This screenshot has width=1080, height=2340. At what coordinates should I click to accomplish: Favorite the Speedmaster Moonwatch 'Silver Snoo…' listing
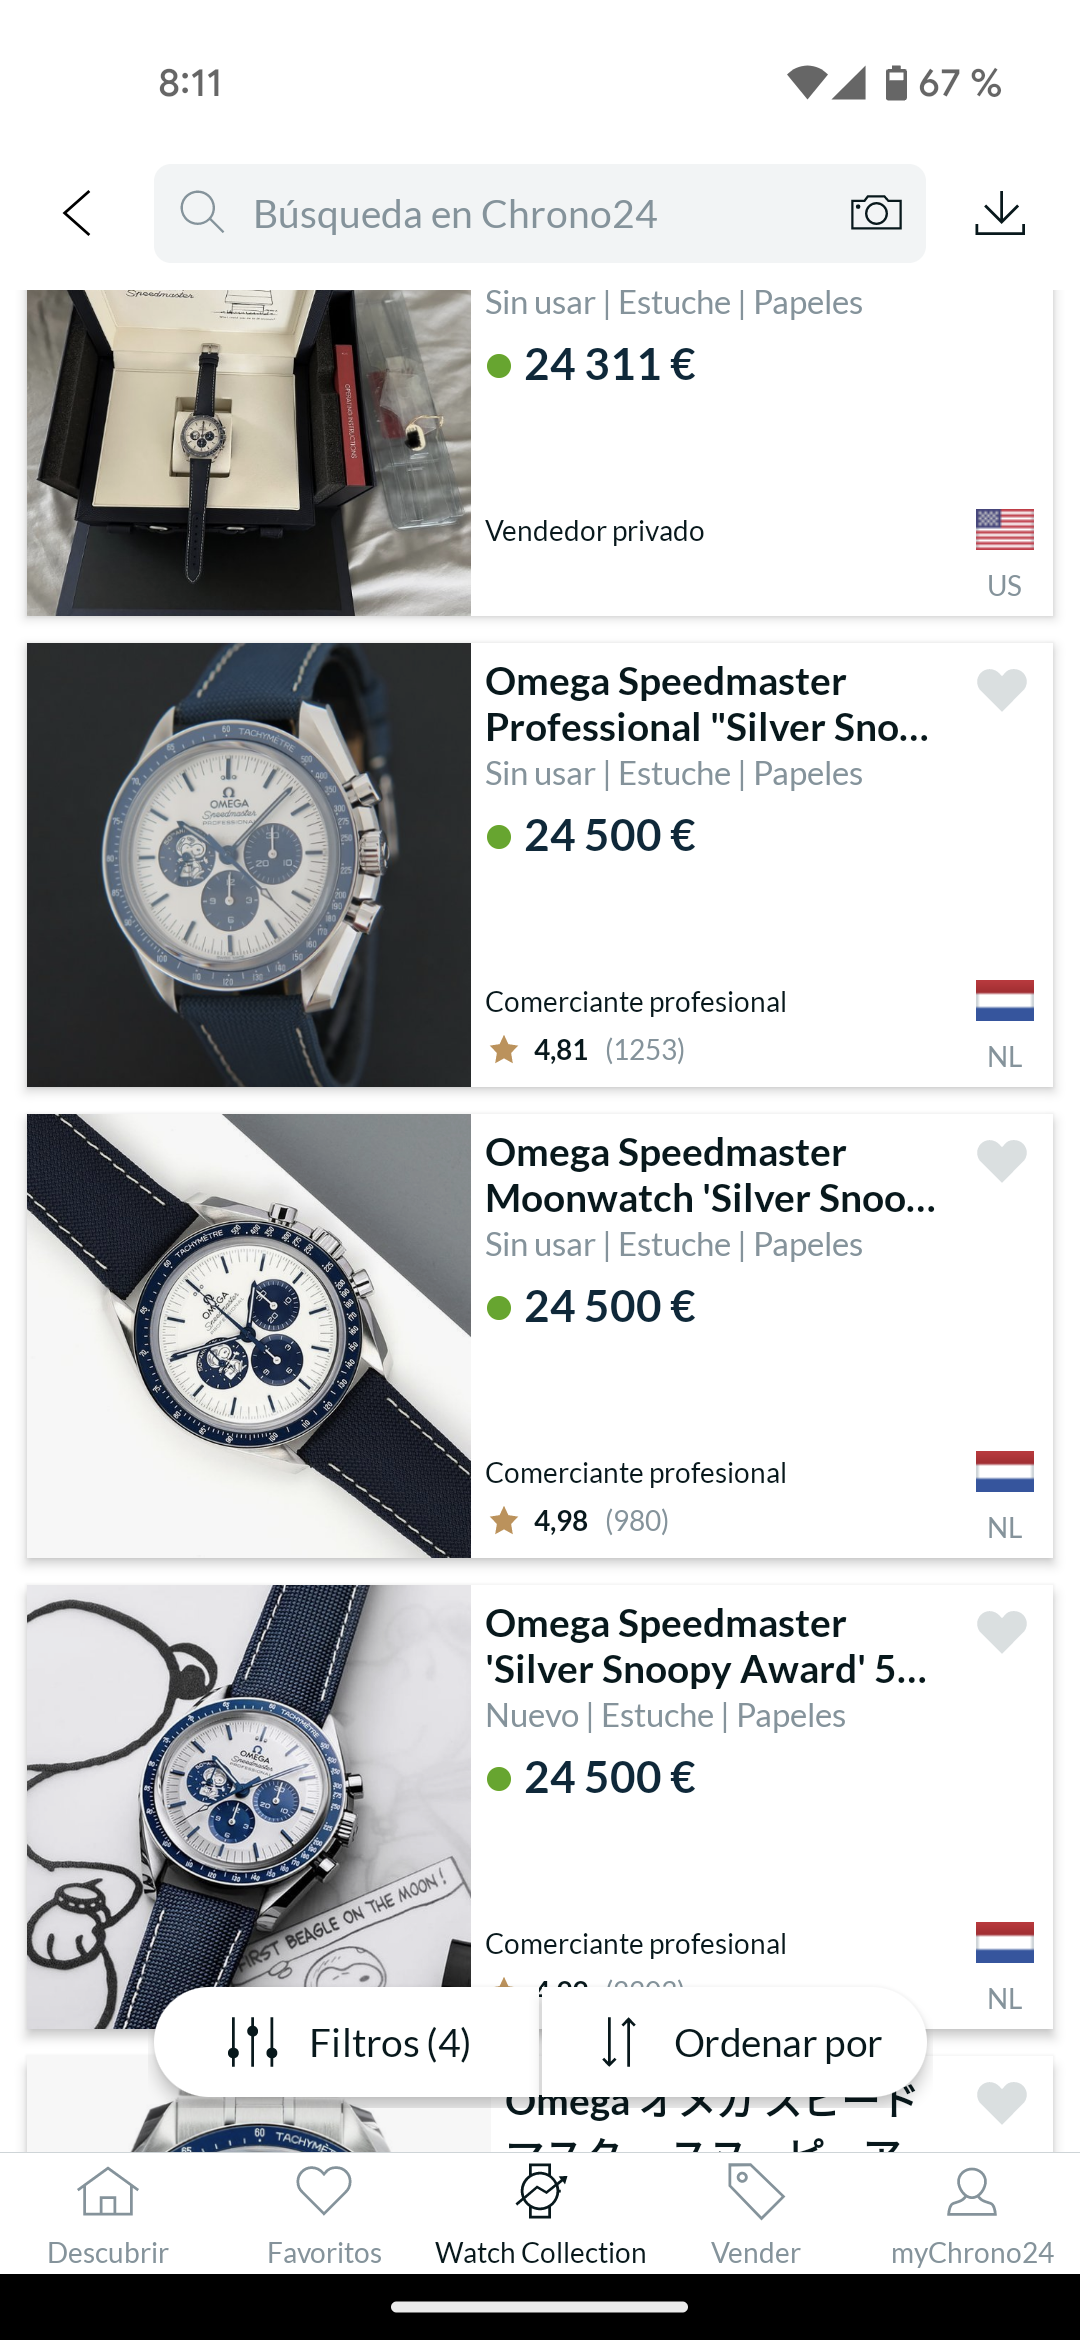click(x=1002, y=1160)
